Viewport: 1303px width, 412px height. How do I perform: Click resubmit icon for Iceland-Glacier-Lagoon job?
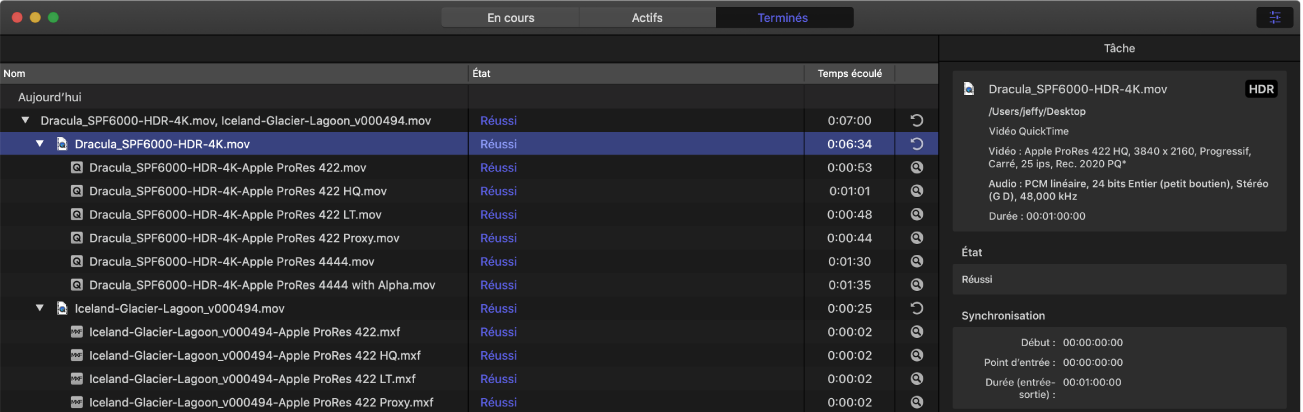tap(916, 309)
